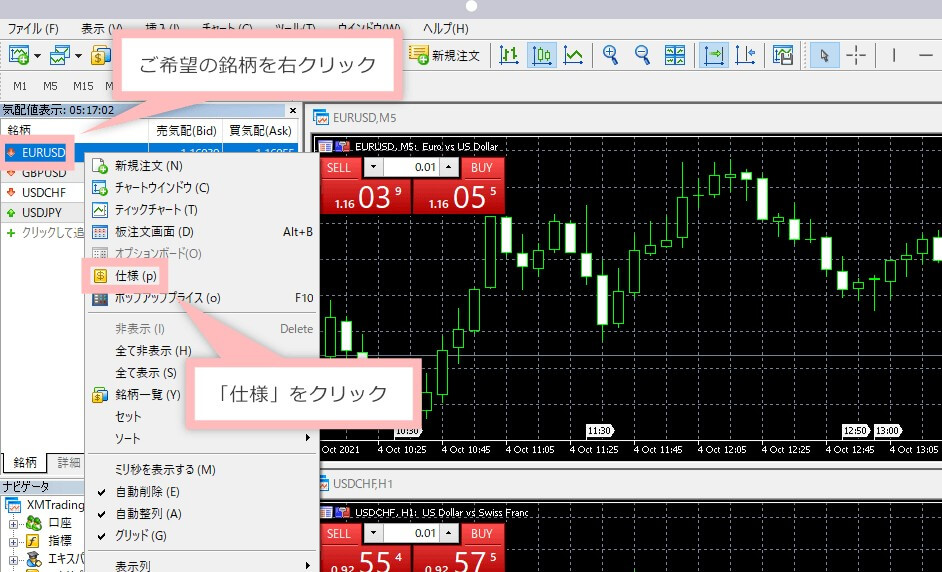This screenshot has width=942, height=572.
Task: Open the profiles toolbar icon
Action: point(60,56)
